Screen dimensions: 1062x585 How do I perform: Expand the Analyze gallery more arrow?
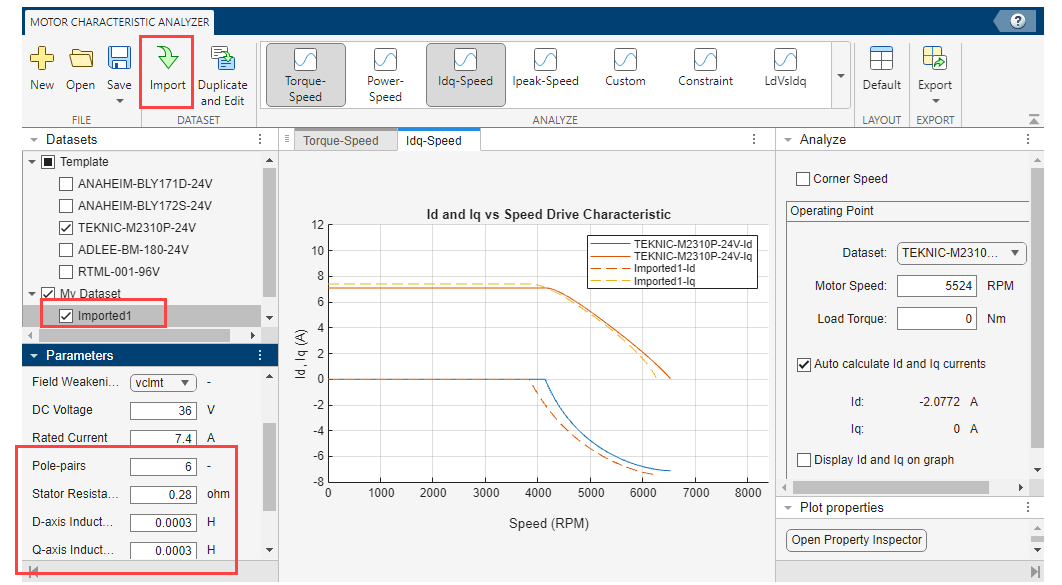click(840, 76)
